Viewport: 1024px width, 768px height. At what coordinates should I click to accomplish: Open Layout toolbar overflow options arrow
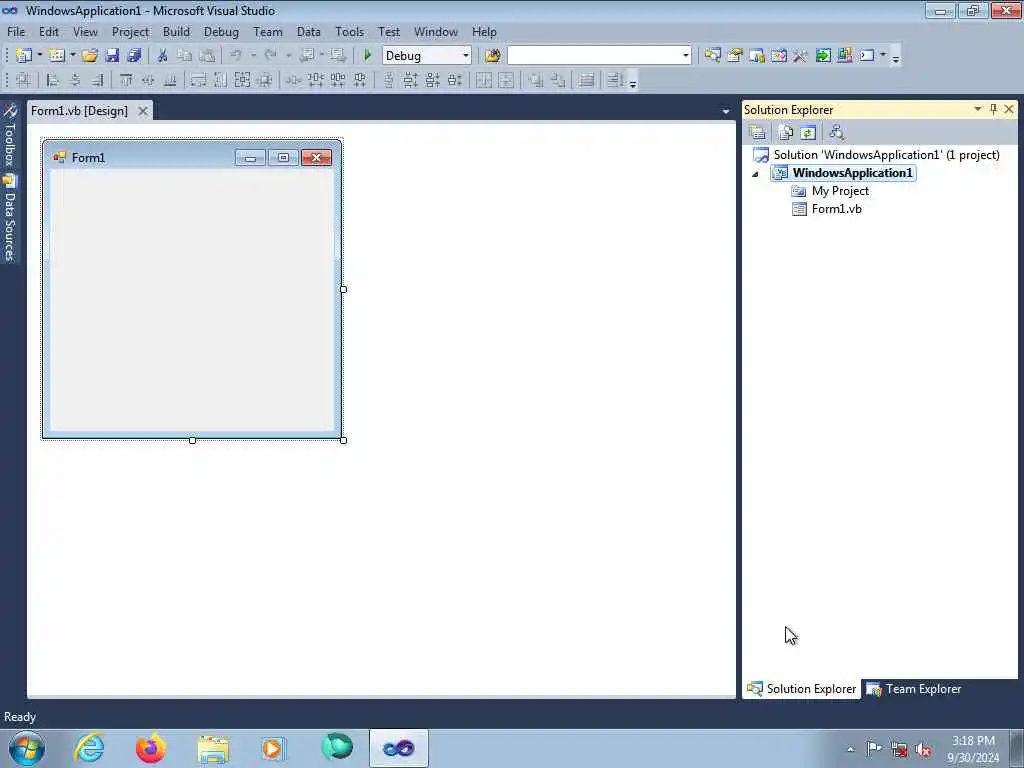coord(632,83)
